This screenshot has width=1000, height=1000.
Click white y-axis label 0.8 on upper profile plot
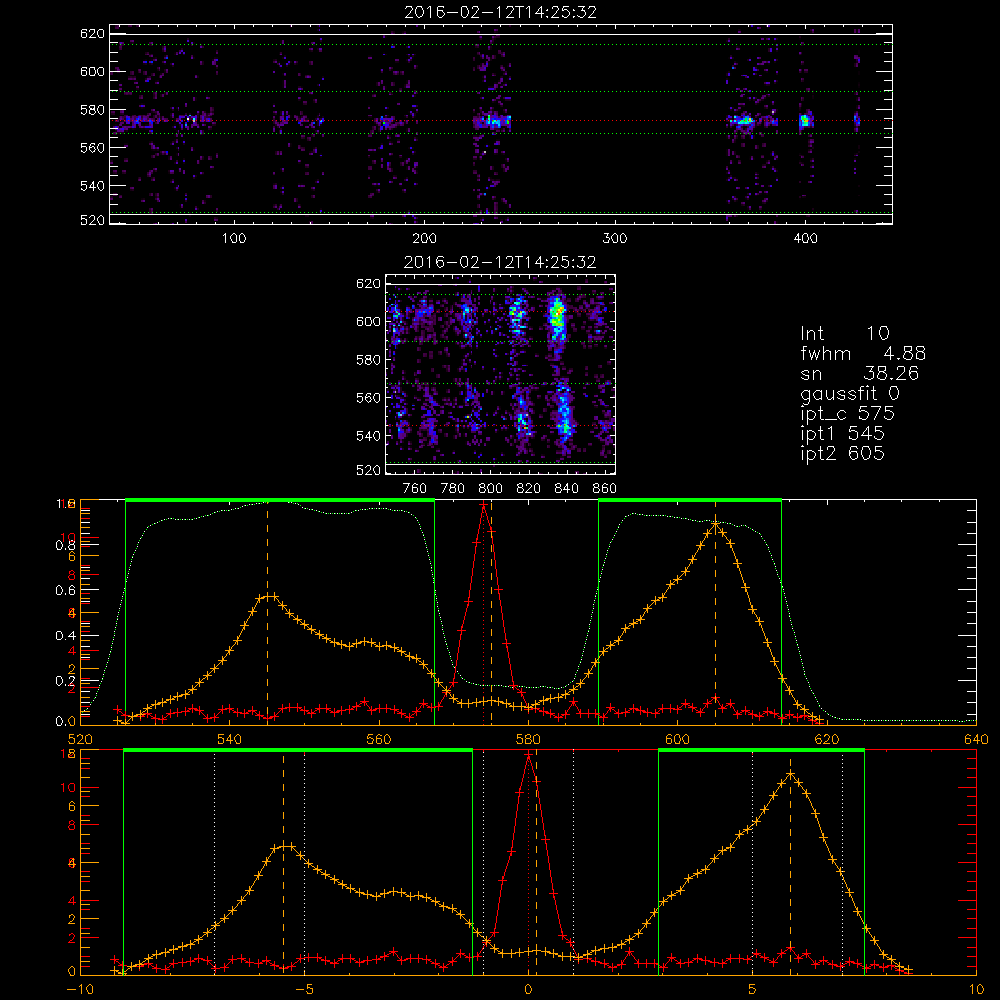65,545
